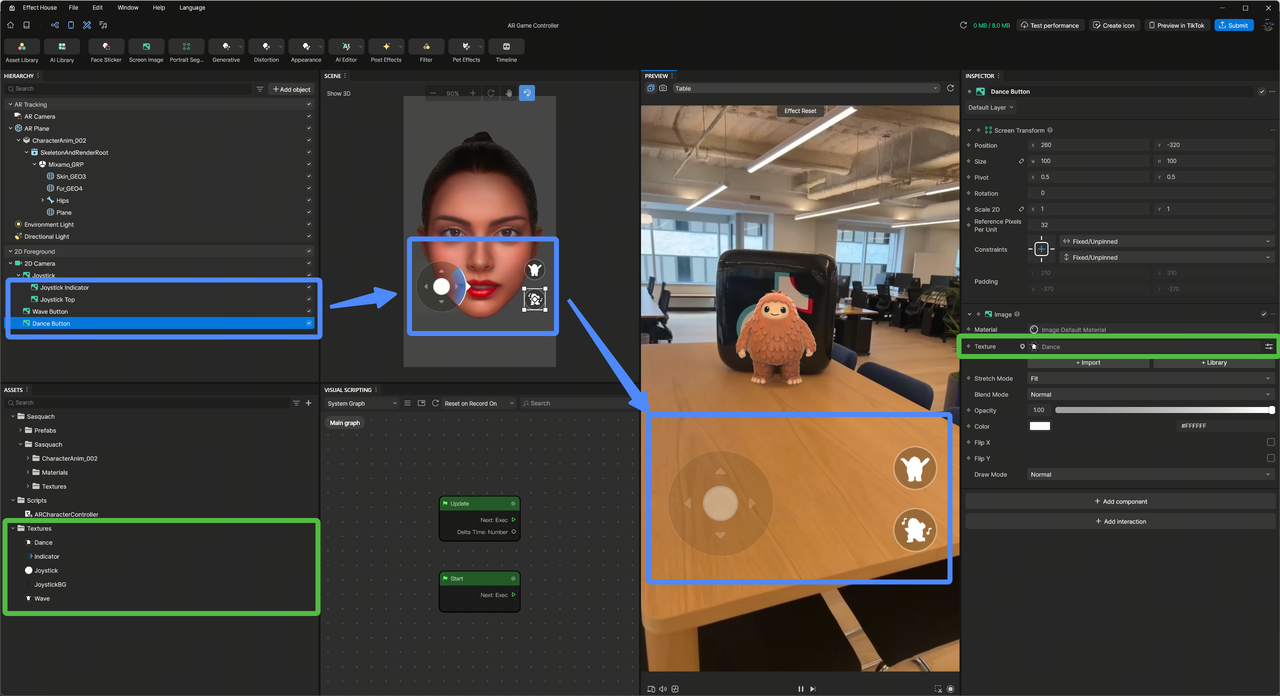This screenshot has height=696, width=1280.
Task: Enable the Flip Y checkbox
Action: click(x=1271, y=458)
